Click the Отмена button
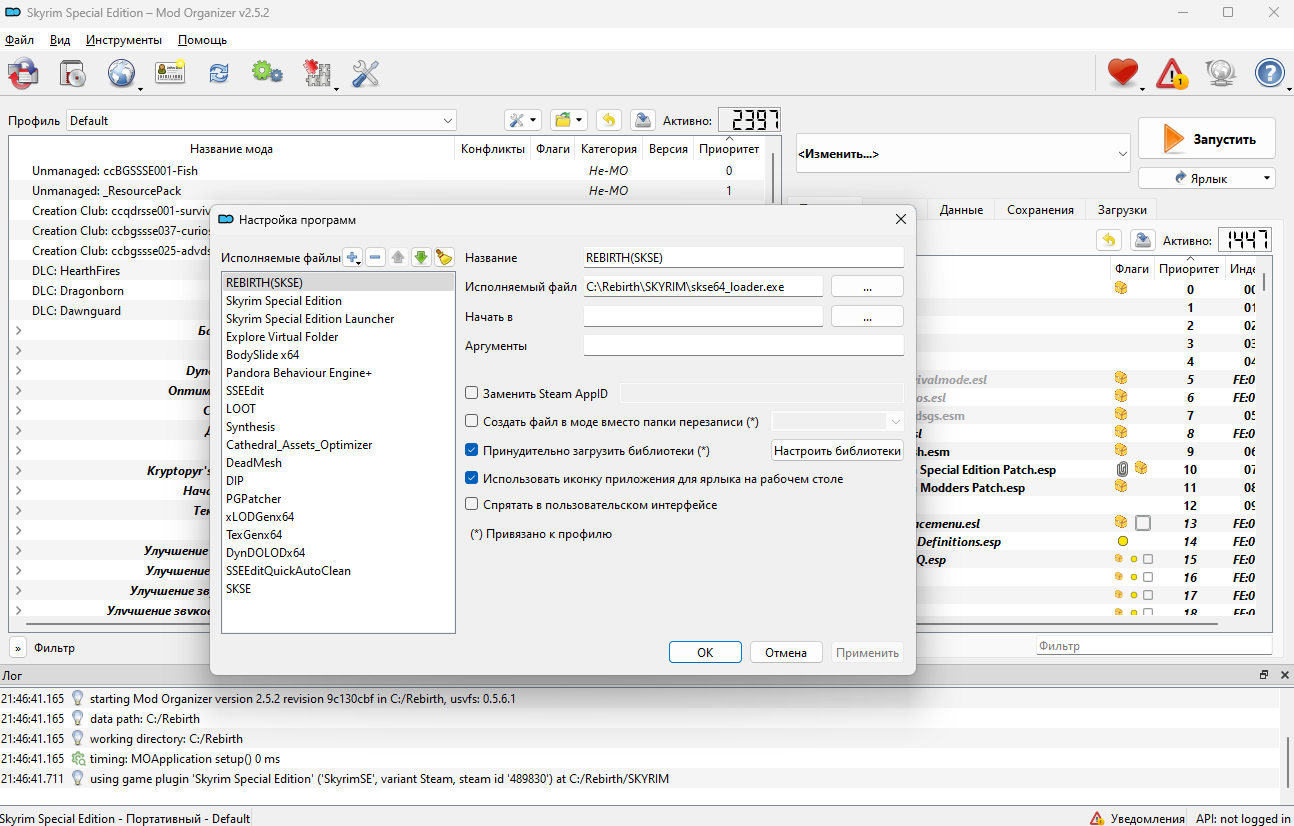 pos(786,652)
